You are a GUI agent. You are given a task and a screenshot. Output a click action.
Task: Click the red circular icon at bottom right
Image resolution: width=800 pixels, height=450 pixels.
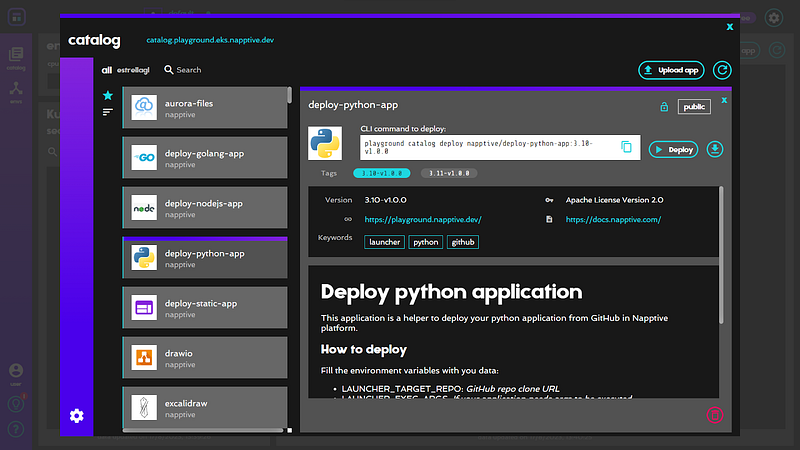click(715, 415)
